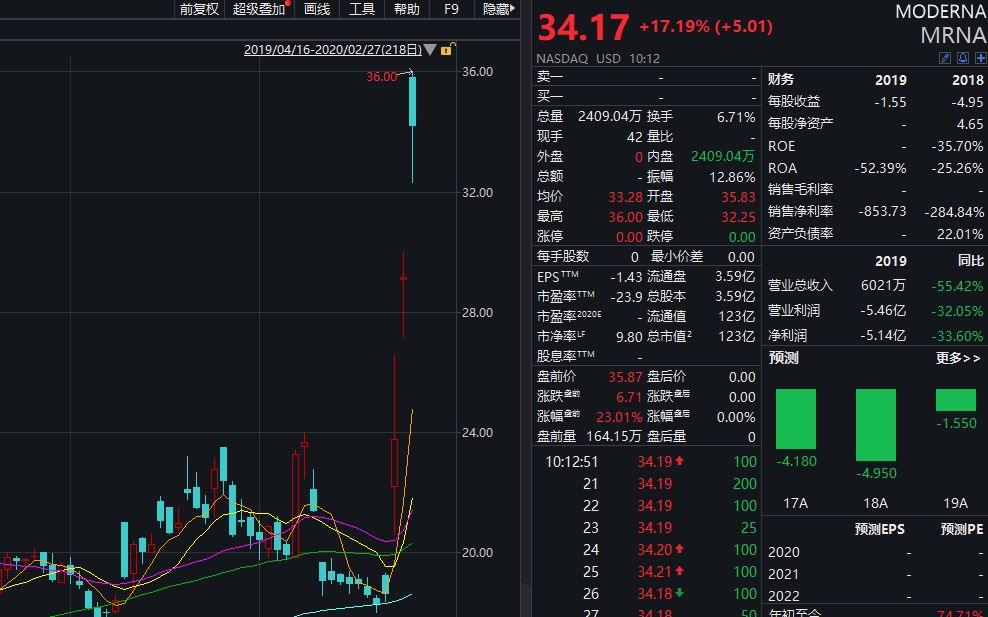The height and width of the screenshot is (617, 988).
Task: Click the ROE -35.70% value
Action: click(x=957, y=146)
